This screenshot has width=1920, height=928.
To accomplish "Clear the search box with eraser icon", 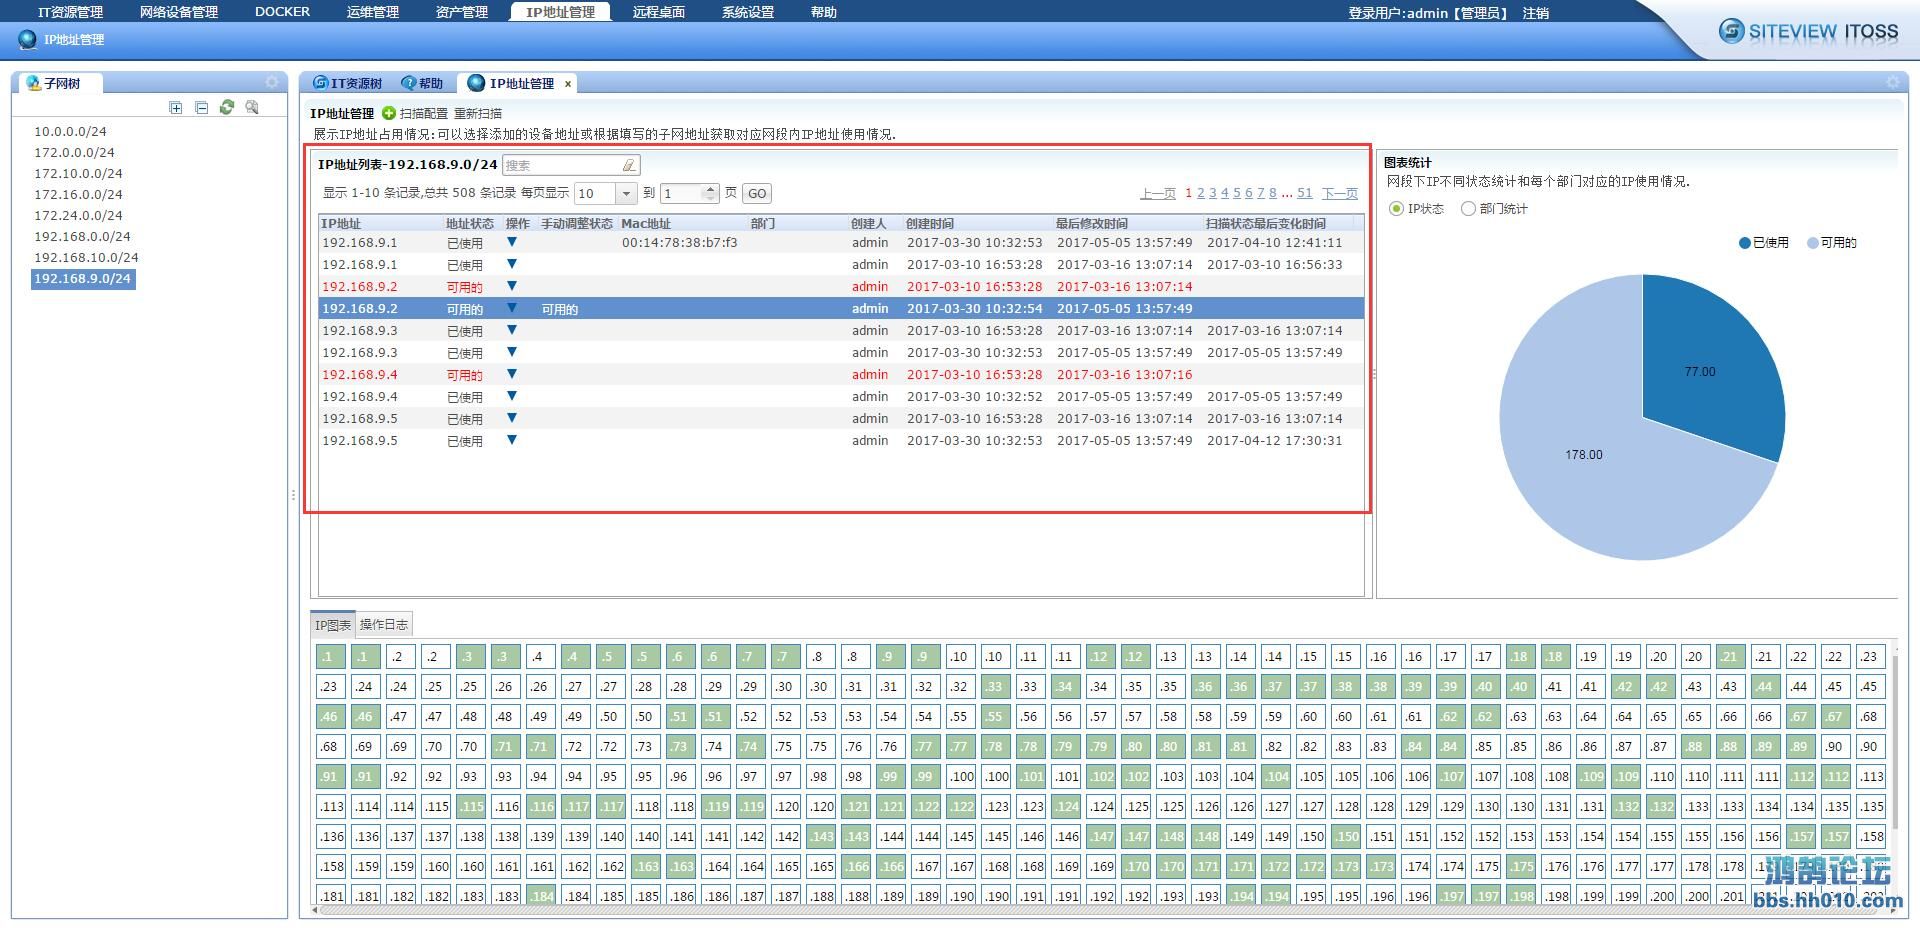I will pyautogui.click(x=629, y=165).
